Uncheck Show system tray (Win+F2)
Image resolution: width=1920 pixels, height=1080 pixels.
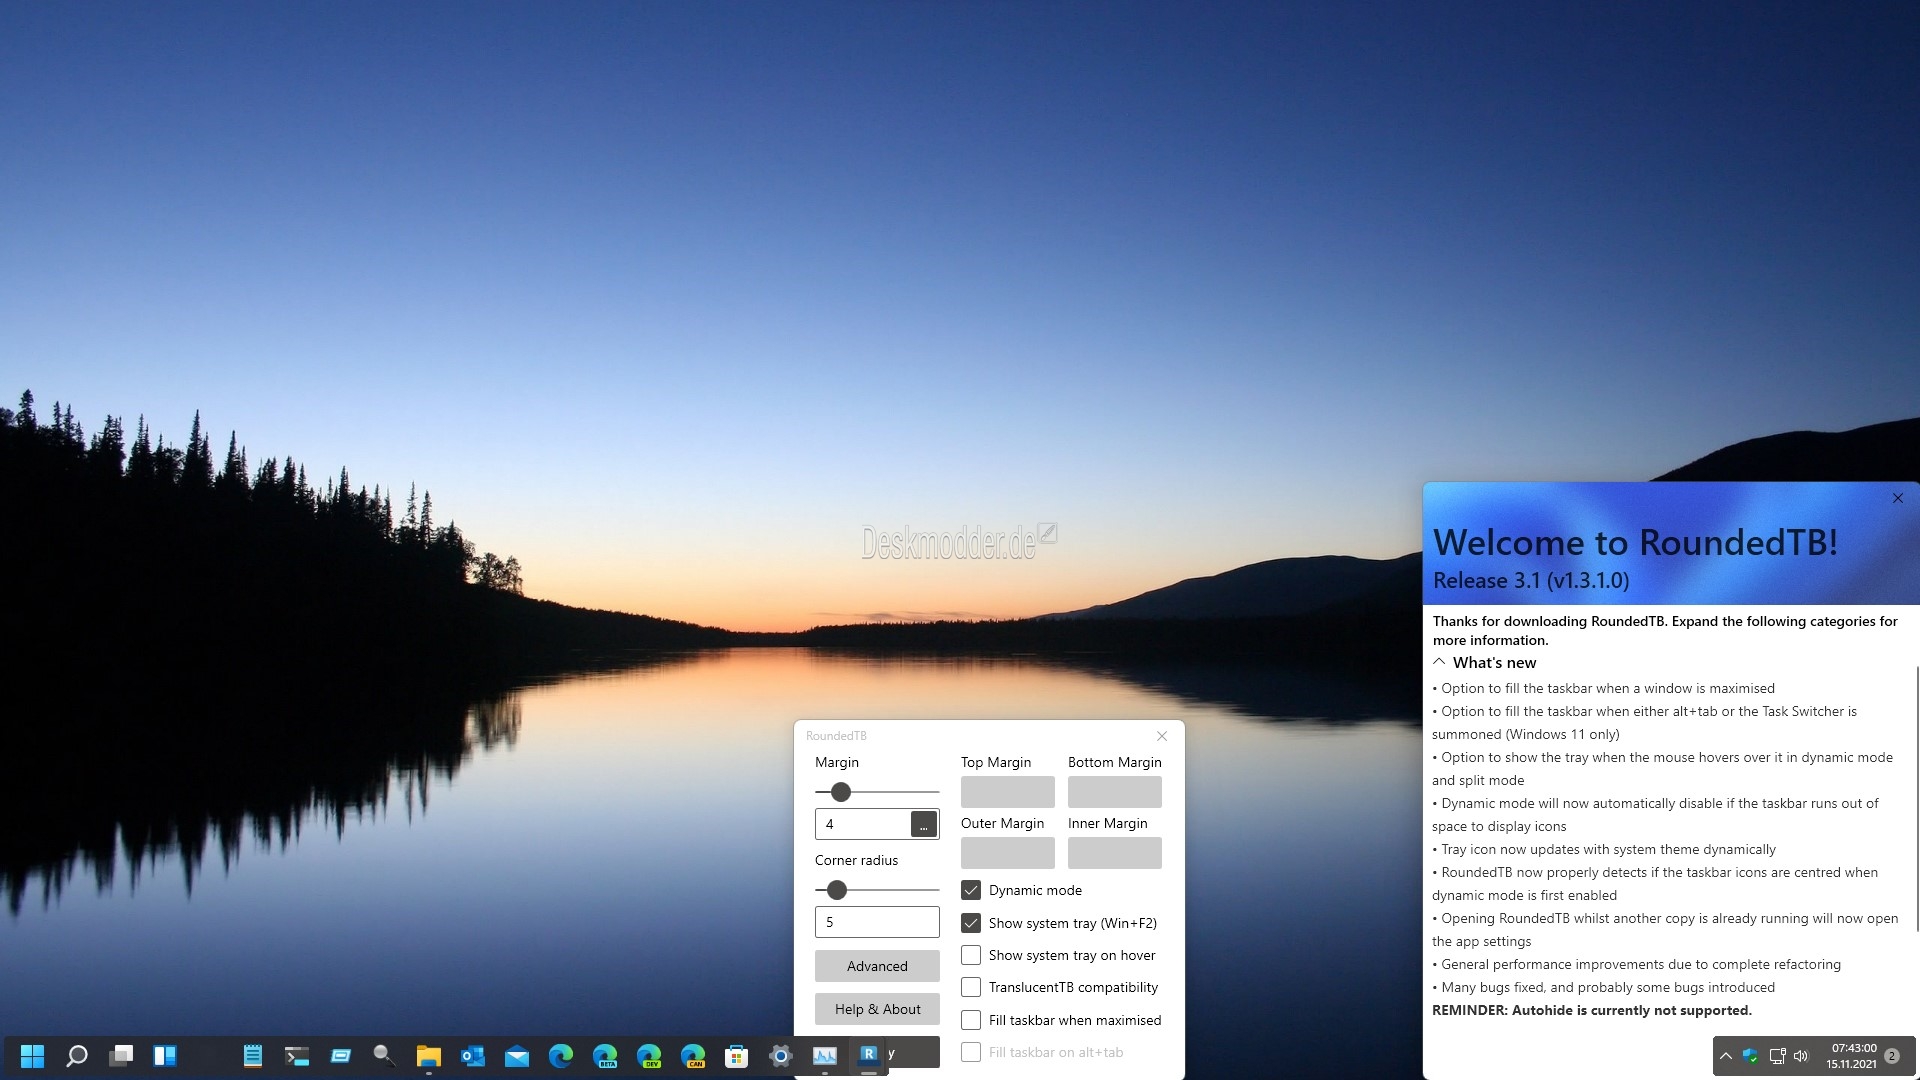[x=971, y=923]
